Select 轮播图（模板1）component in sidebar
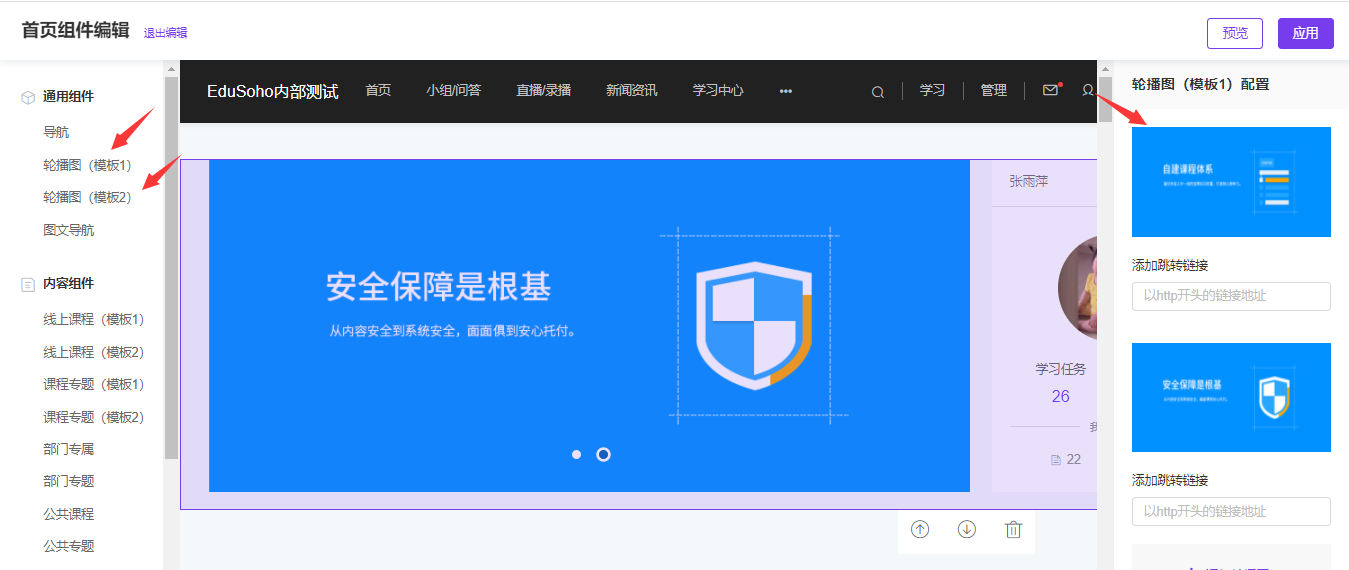Viewport: 1349px width, 570px height. coord(87,165)
